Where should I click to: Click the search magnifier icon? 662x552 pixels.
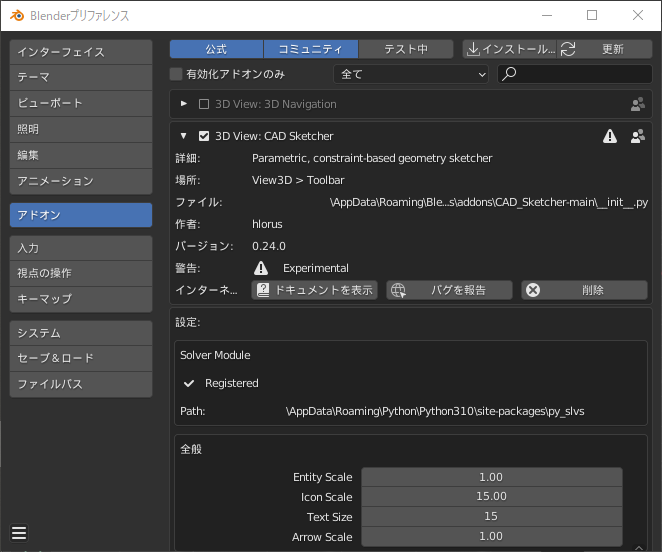click(509, 74)
